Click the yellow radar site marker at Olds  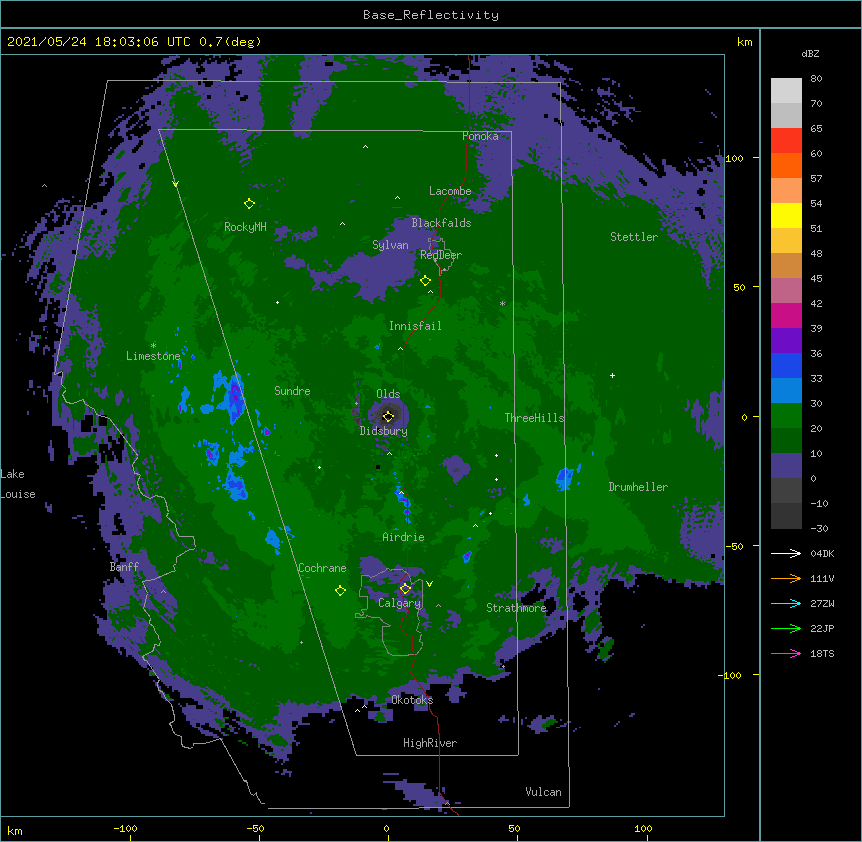388,416
